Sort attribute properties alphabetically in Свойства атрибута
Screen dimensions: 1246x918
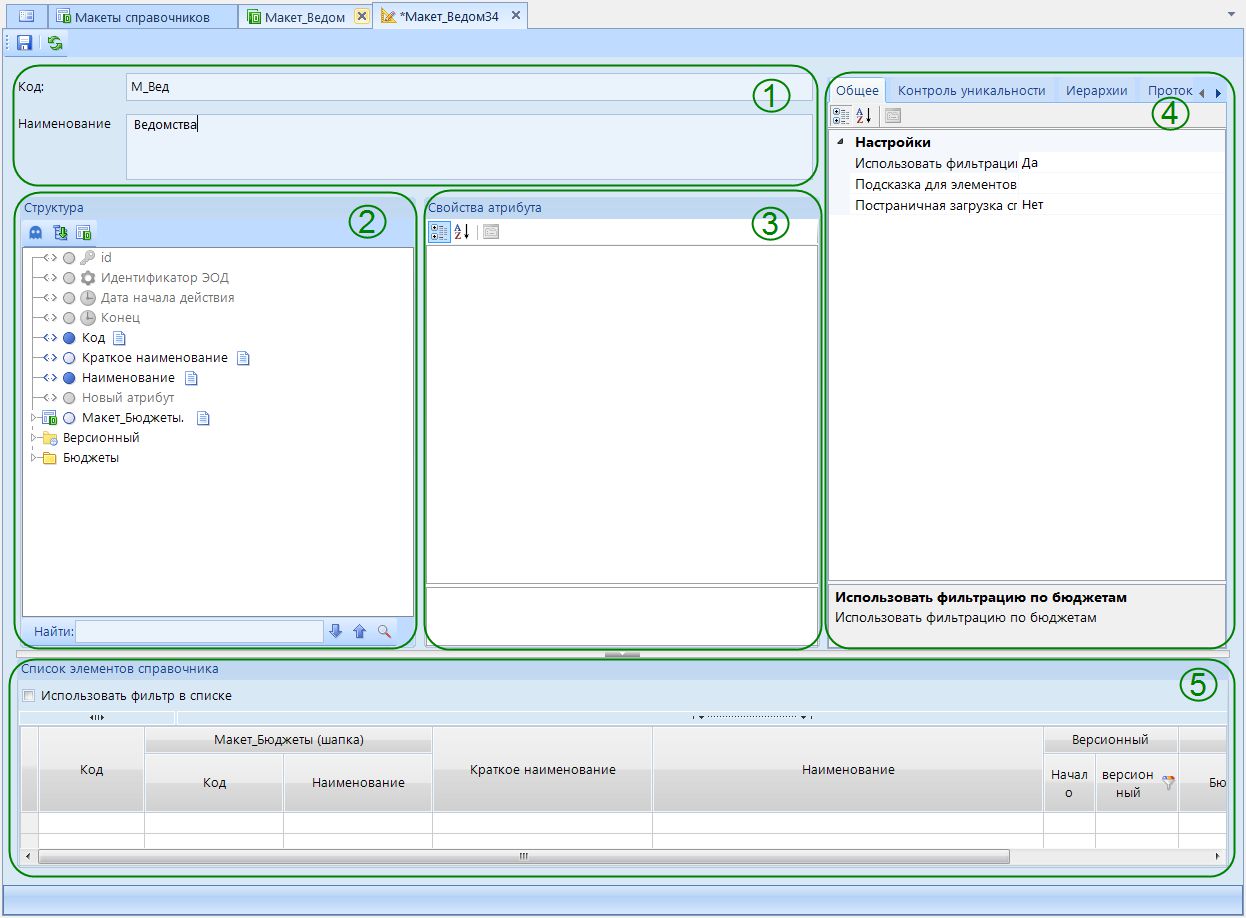click(x=461, y=232)
